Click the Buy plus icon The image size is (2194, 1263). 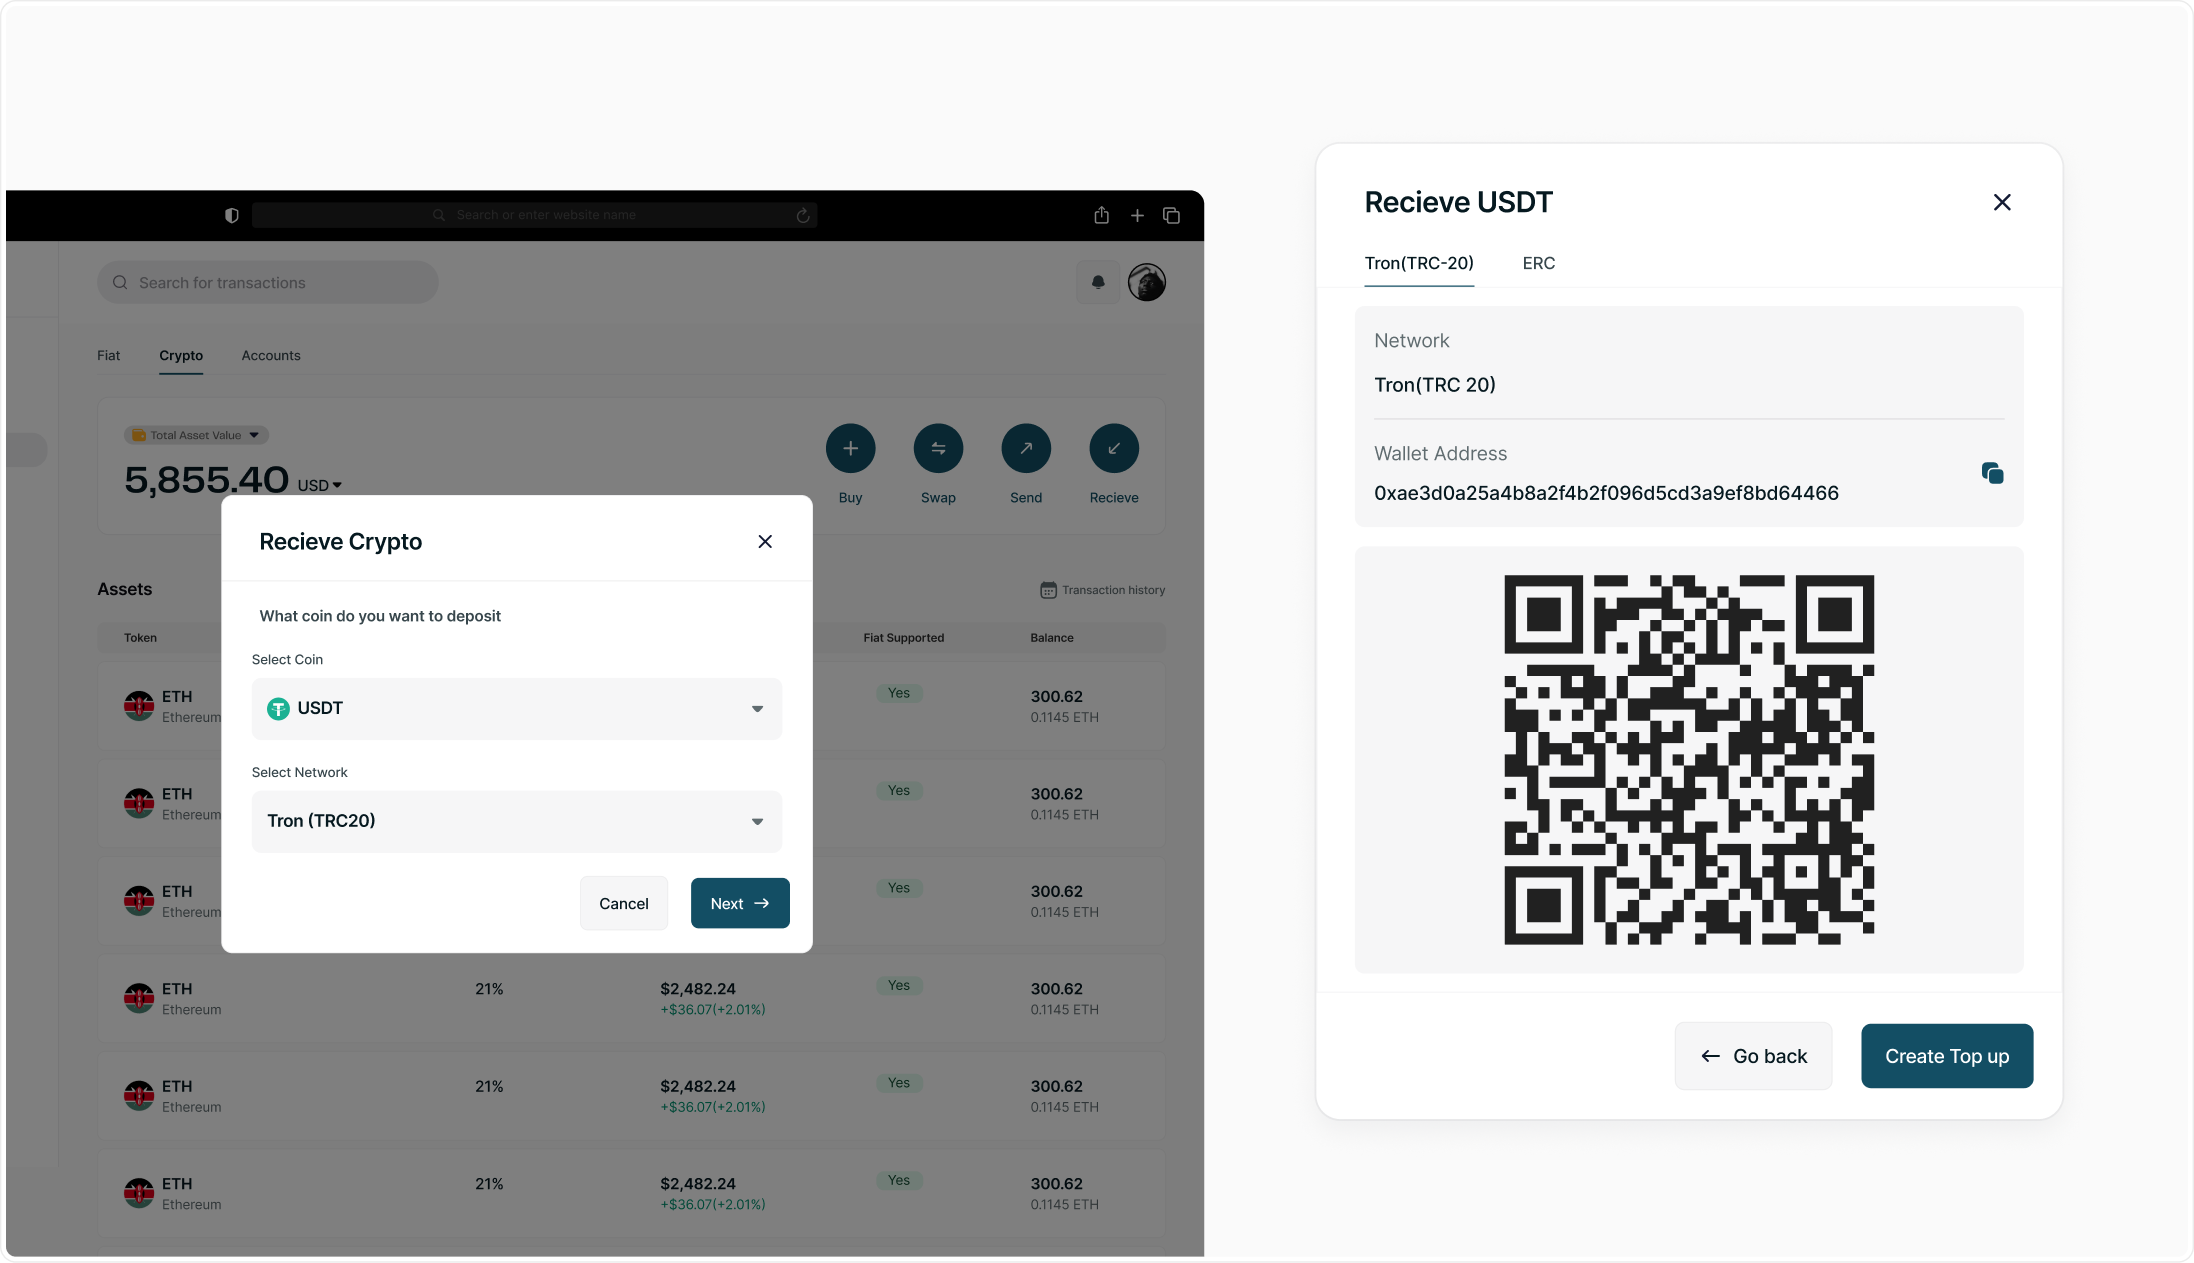(x=850, y=449)
